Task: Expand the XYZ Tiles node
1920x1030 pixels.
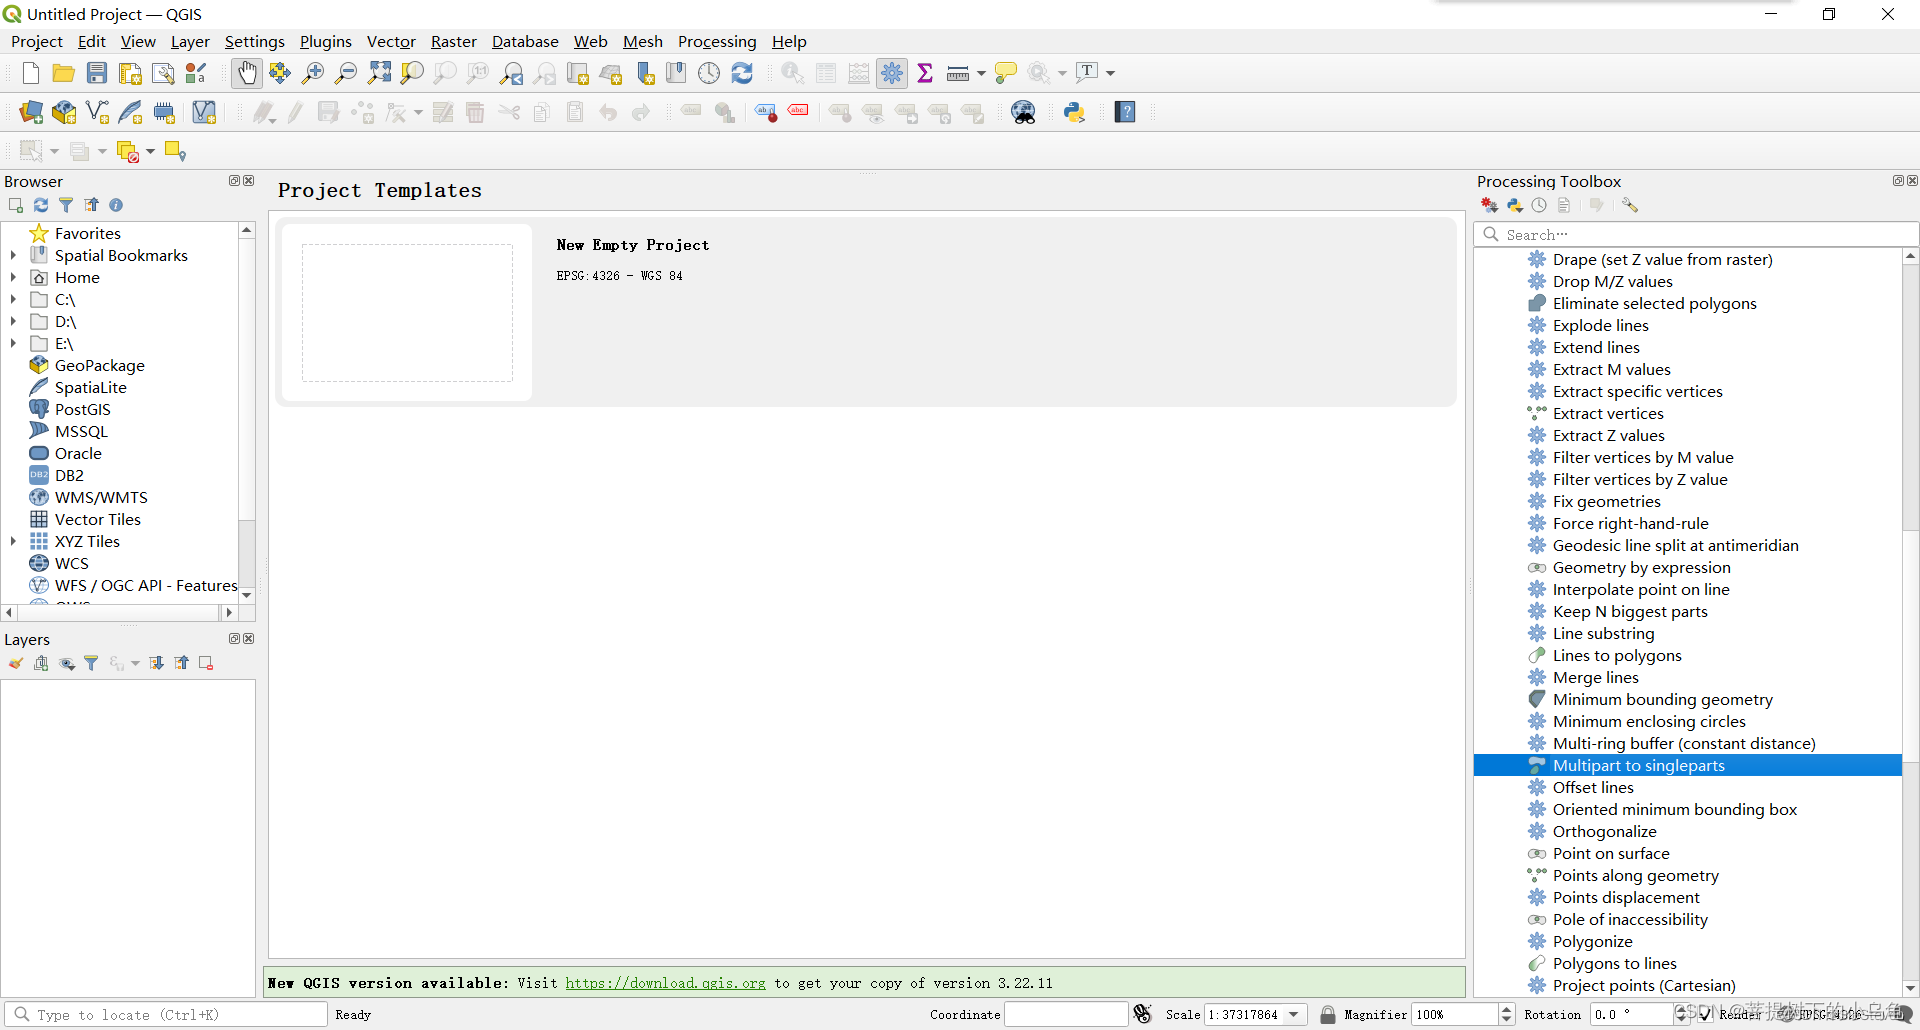Action: pos(13,541)
